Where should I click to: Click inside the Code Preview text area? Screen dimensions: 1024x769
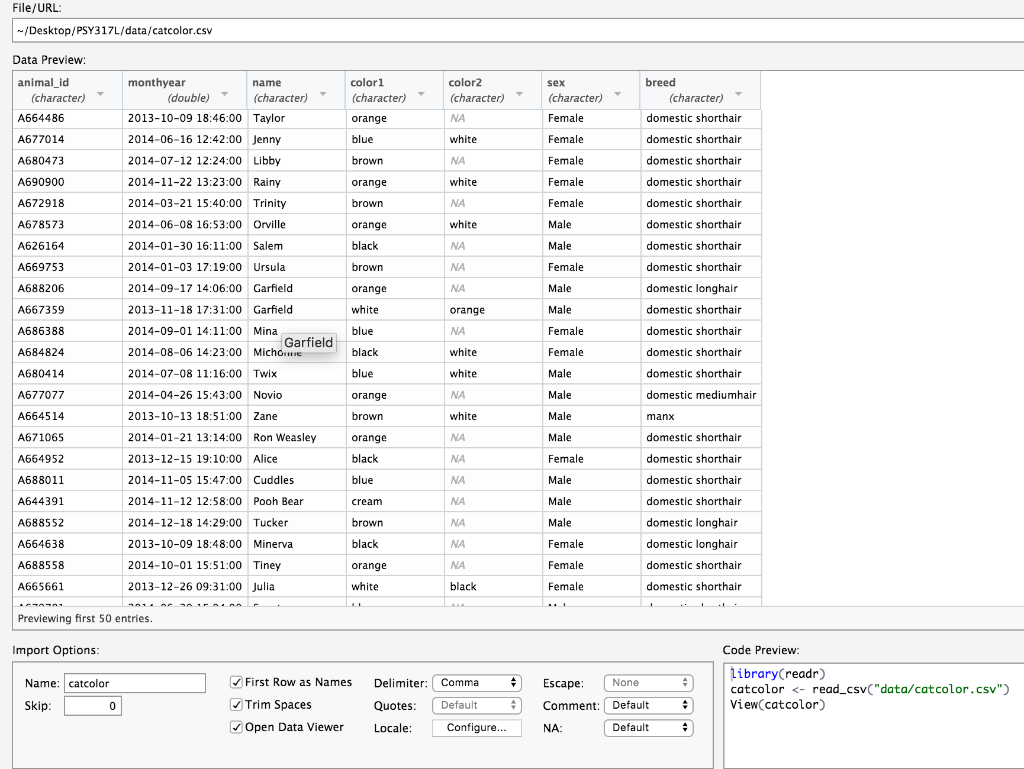(874, 715)
